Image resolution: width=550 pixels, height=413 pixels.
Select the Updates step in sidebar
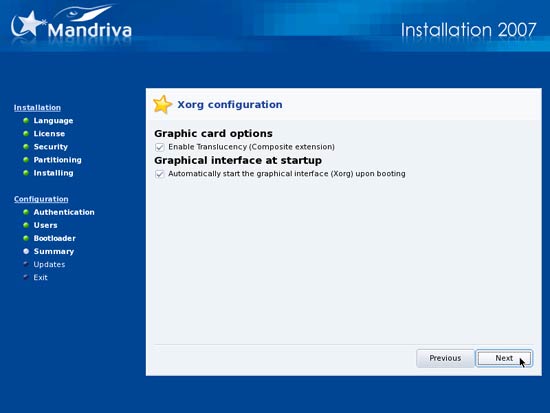[49, 265]
